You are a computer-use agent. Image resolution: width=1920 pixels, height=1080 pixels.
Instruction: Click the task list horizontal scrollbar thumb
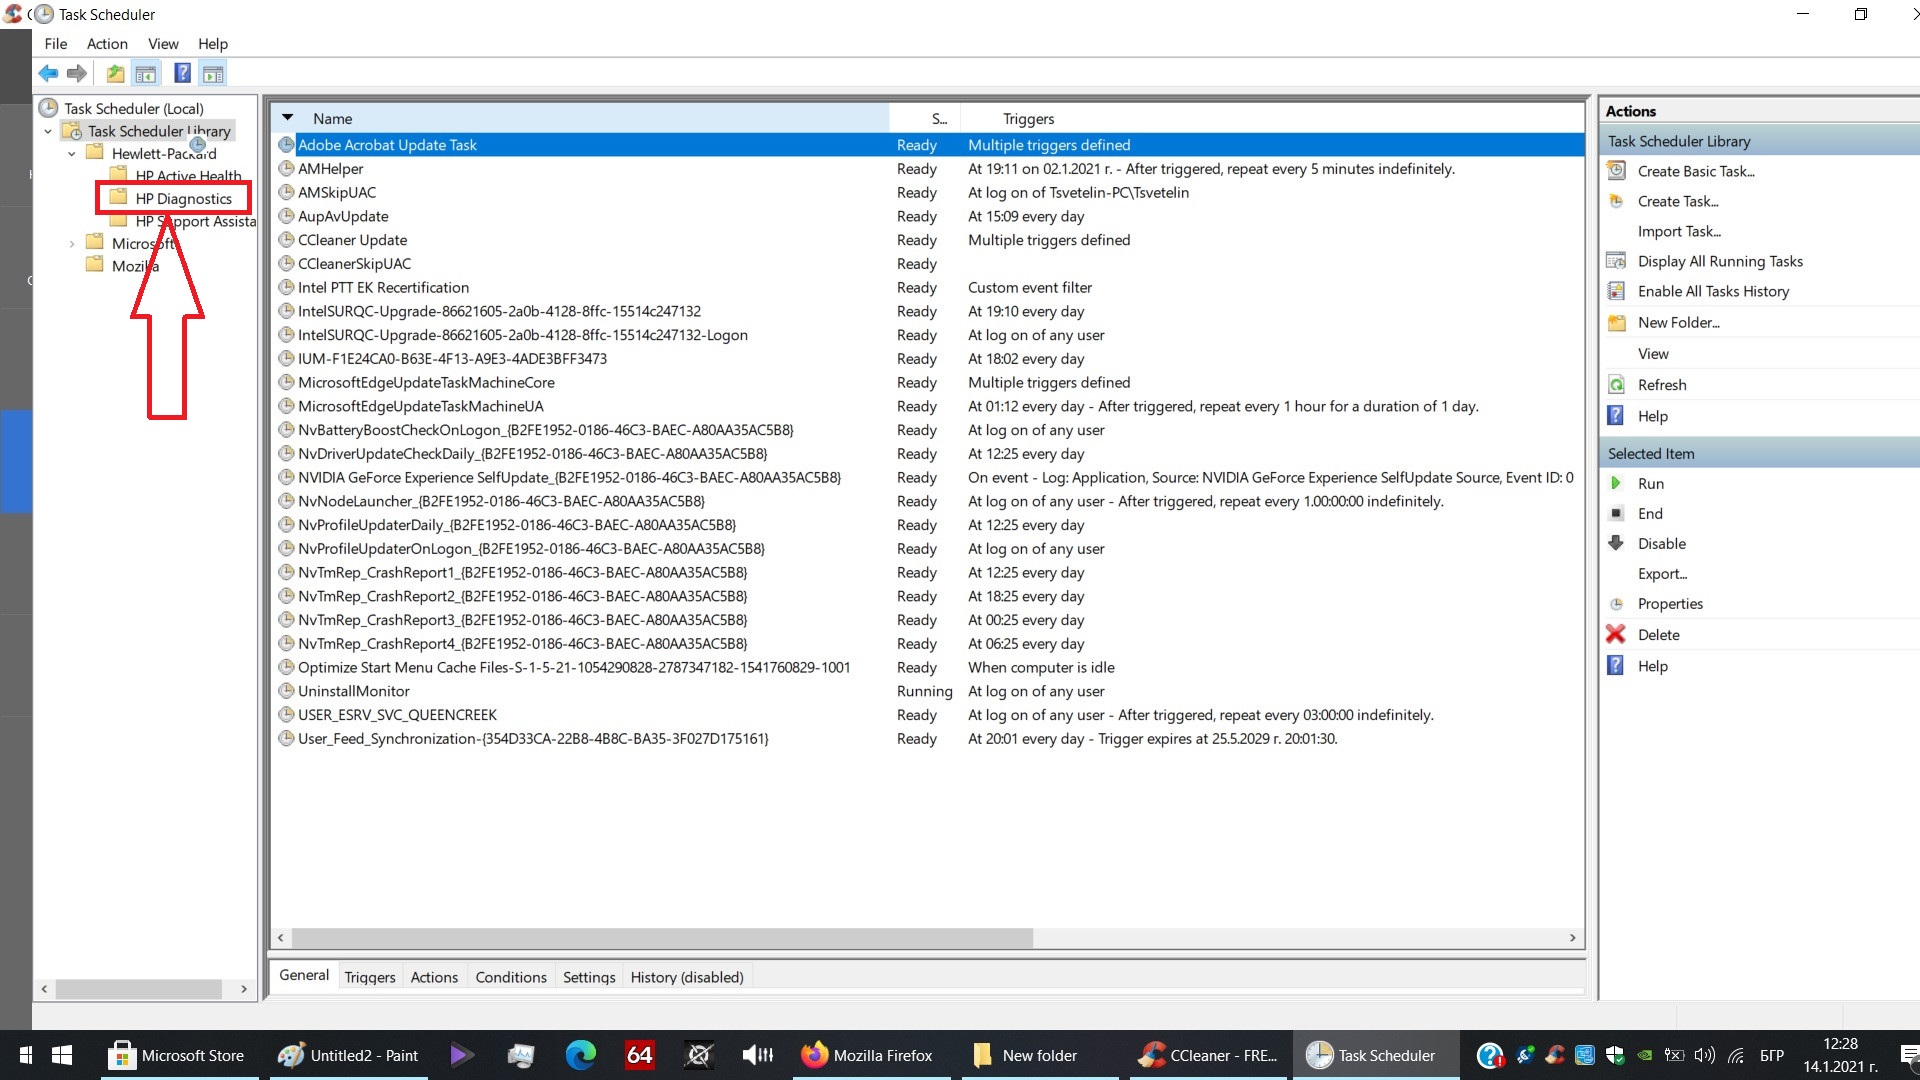point(662,938)
